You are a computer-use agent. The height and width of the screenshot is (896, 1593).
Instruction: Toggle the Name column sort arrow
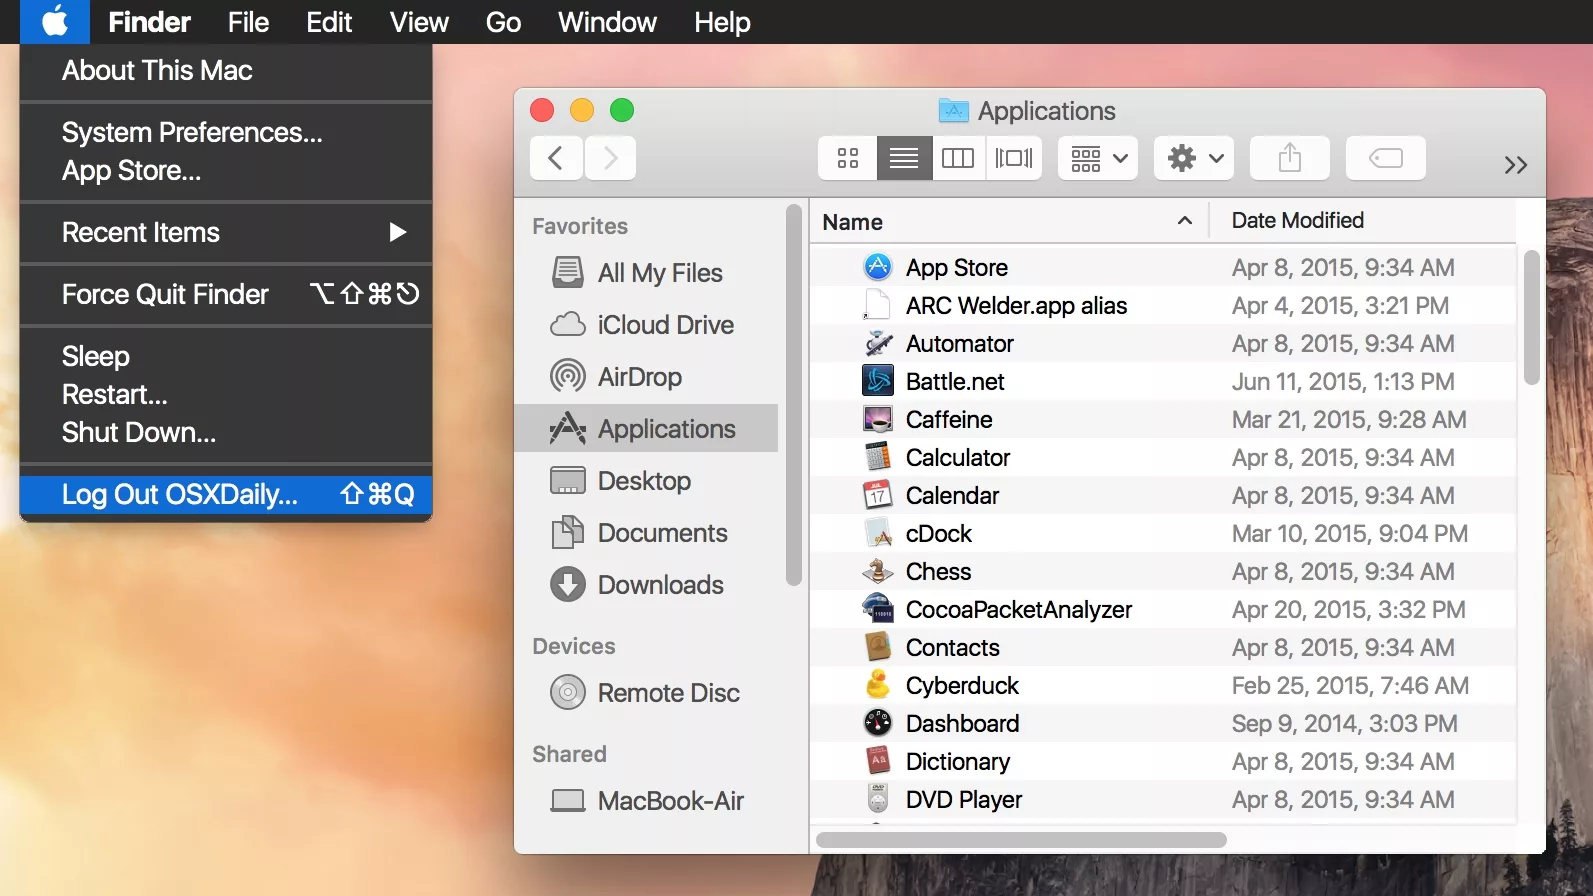pos(1185,221)
